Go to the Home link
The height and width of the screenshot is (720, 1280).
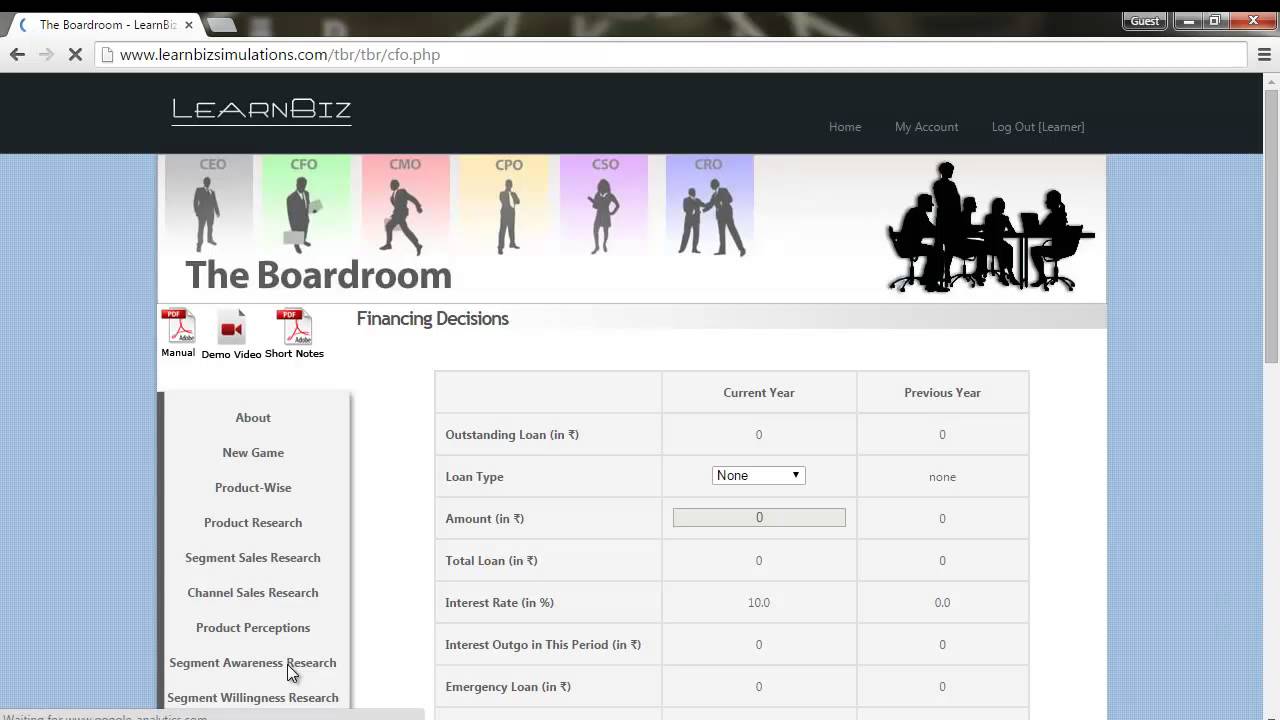pos(845,127)
